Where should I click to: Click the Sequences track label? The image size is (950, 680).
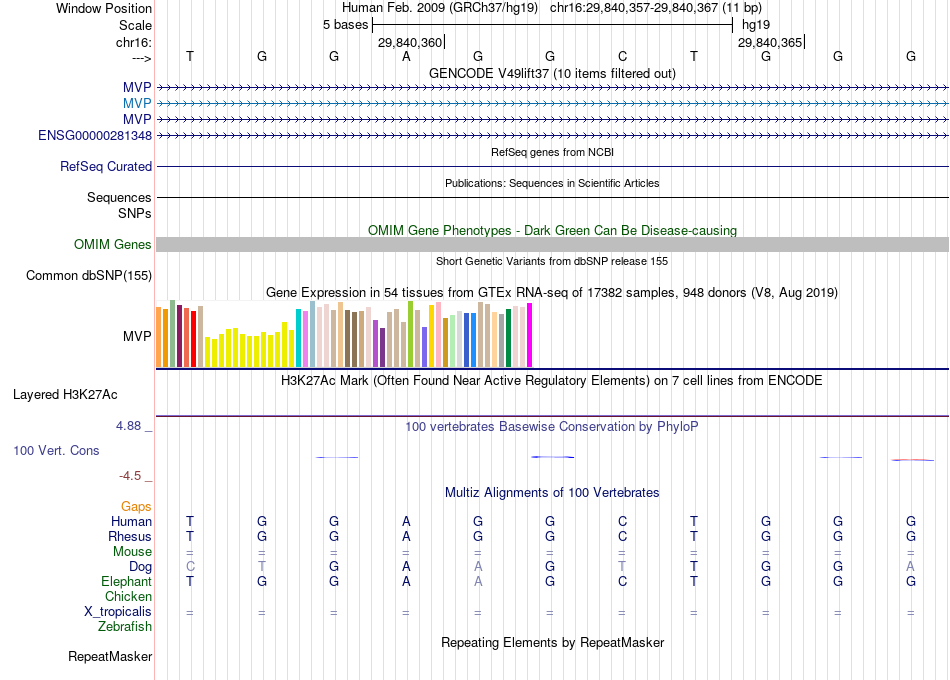point(119,197)
